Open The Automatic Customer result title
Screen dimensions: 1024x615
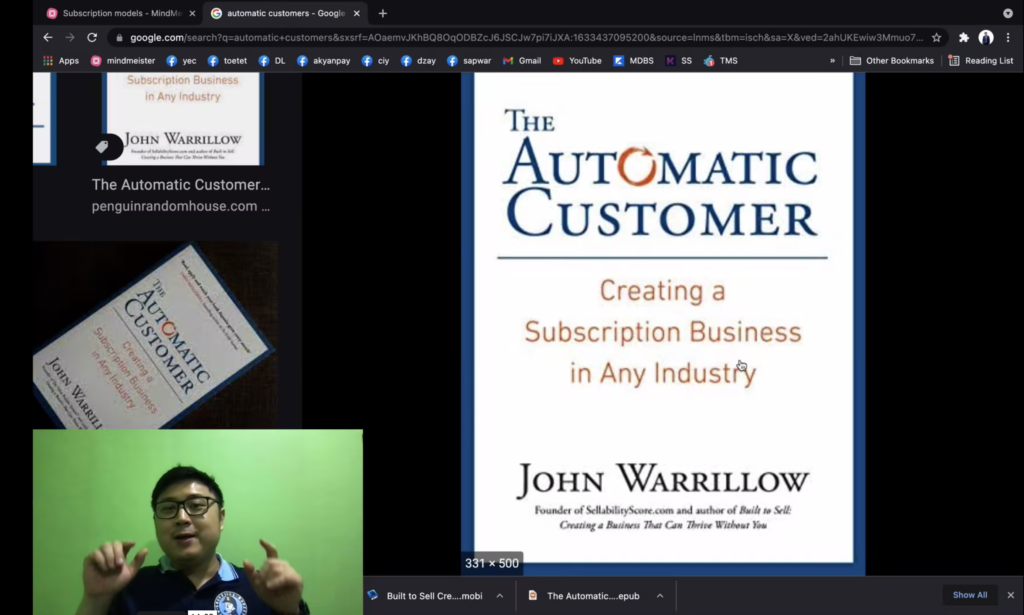[x=181, y=185]
